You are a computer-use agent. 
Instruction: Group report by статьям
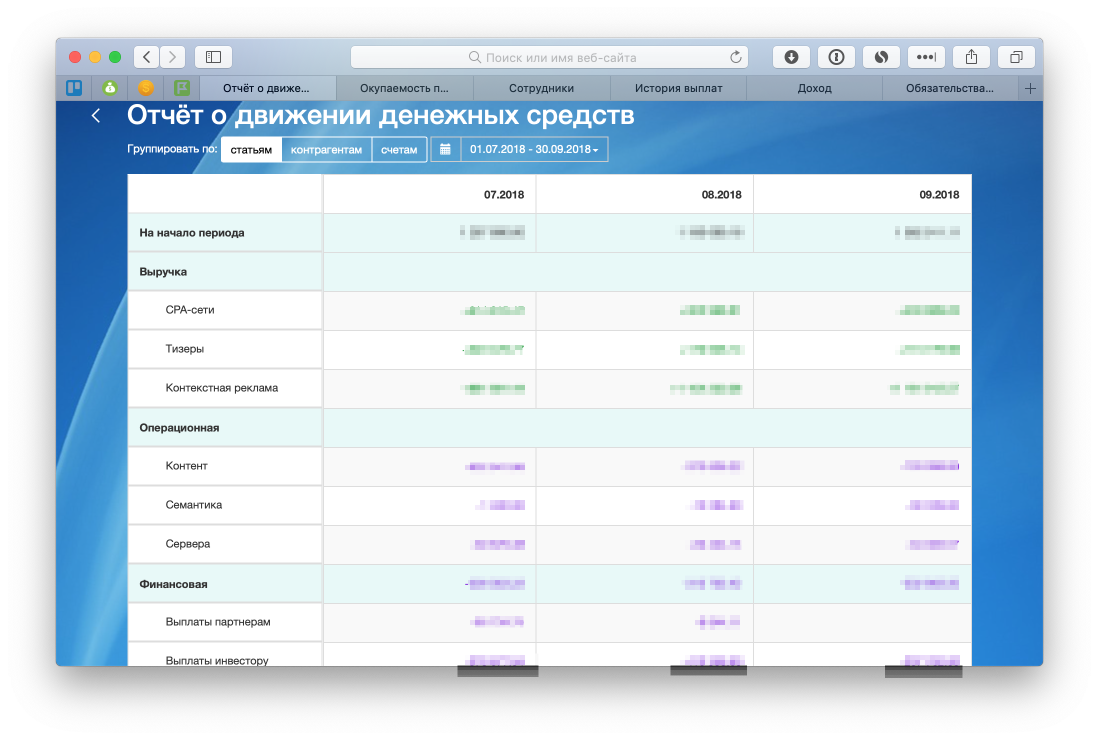[251, 149]
